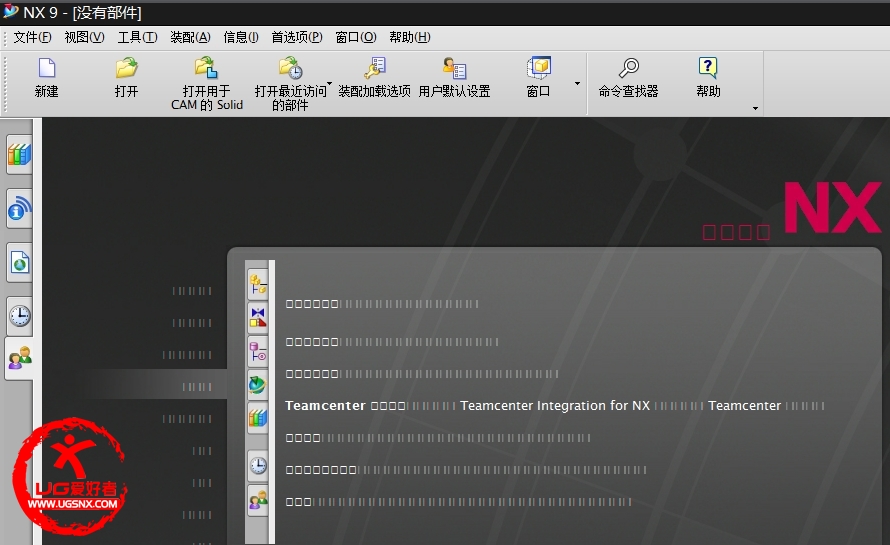Launch 命令查找器 command finder
The width and height of the screenshot is (890, 545).
[x=628, y=78]
